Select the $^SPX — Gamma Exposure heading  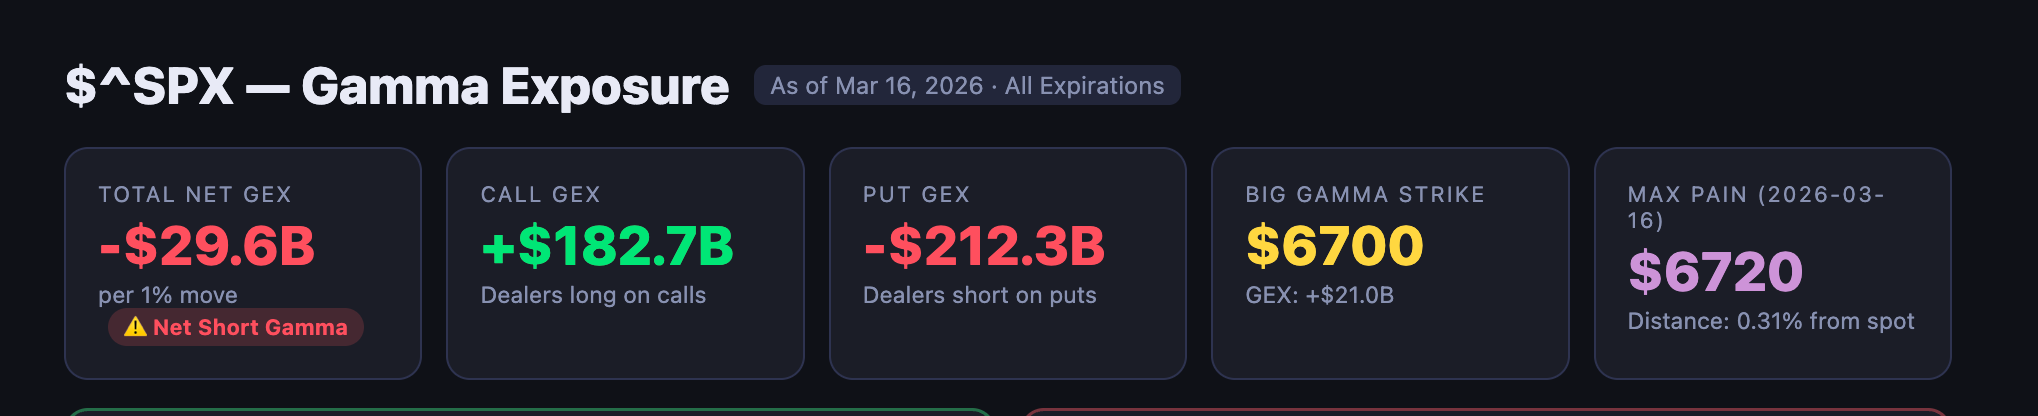(397, 87)
